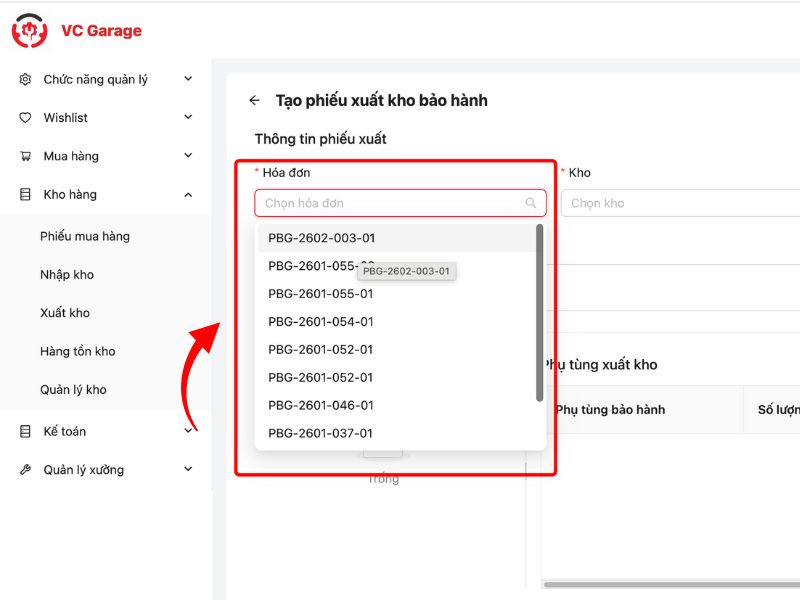
Task: Click the heart icon next to Wishlist
Action: pyautogui.click(x=25, y=117)
